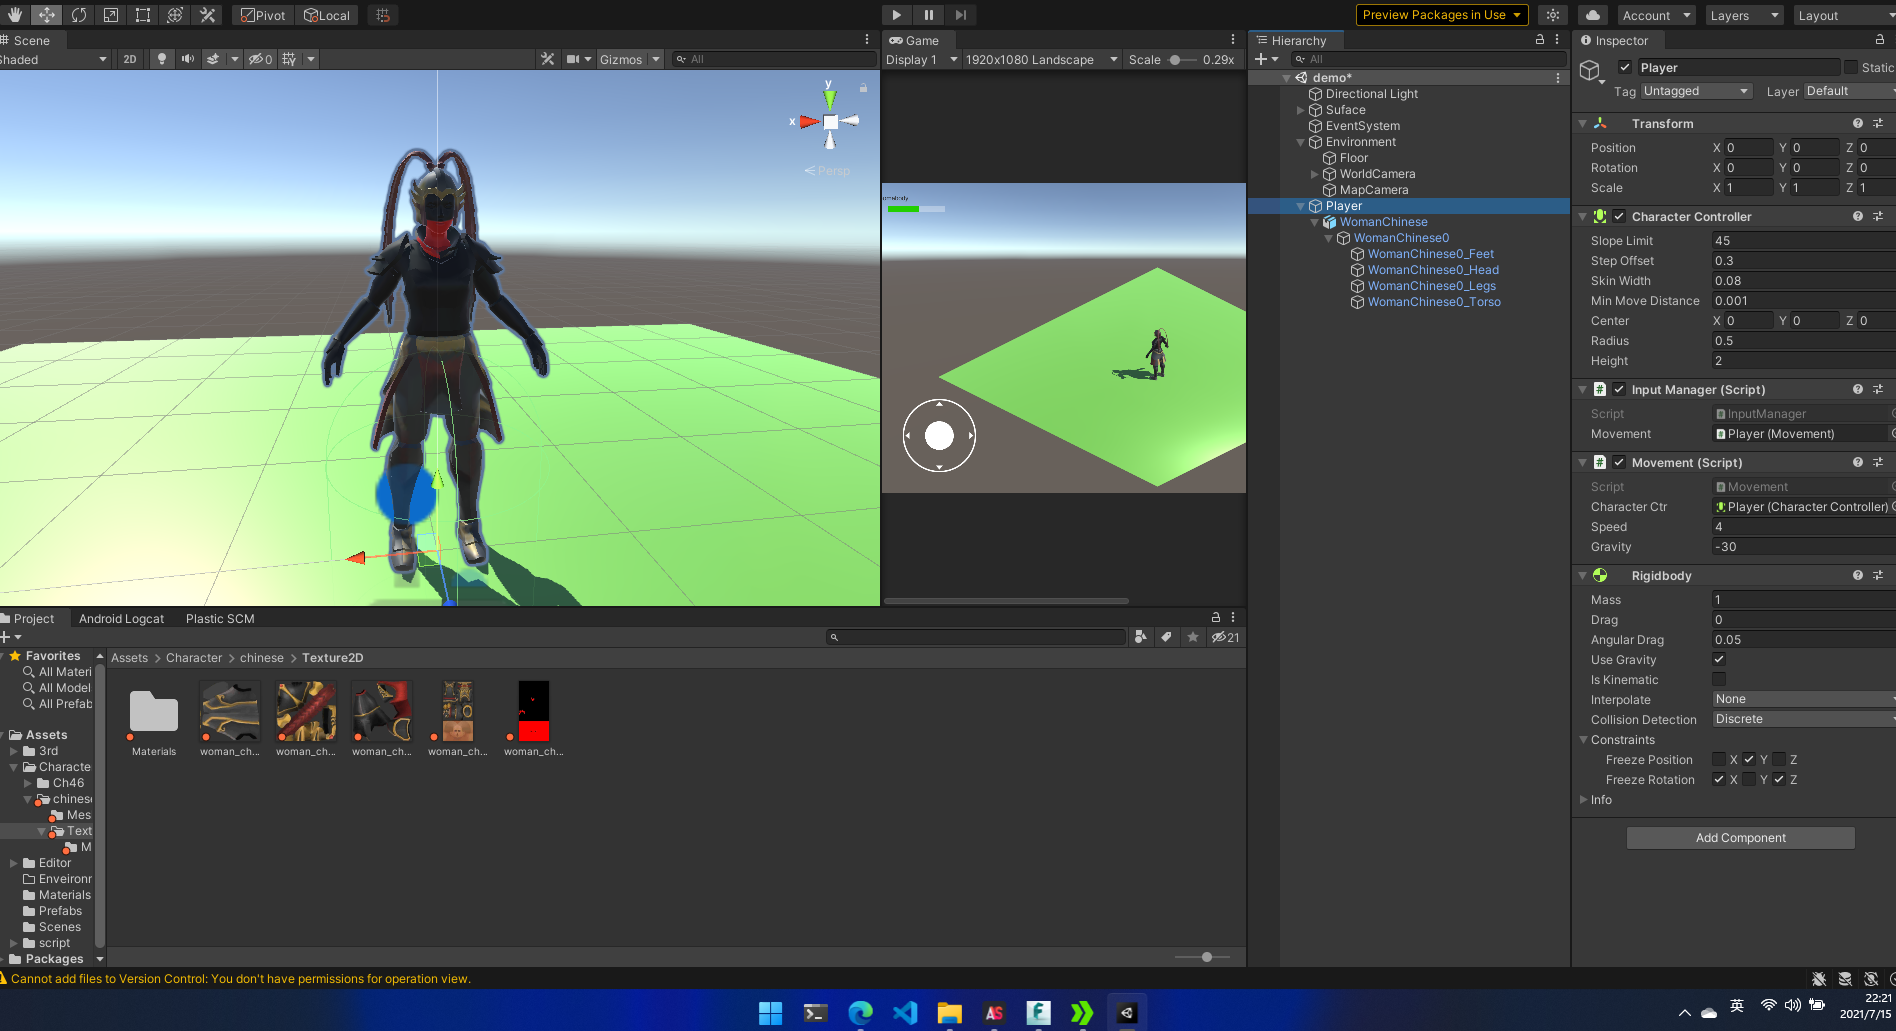The image size is (1896, 1031).
Task: Toggle Freeze Position Y checkbox
Action: pyautogui.click(x=1749, y=759)
